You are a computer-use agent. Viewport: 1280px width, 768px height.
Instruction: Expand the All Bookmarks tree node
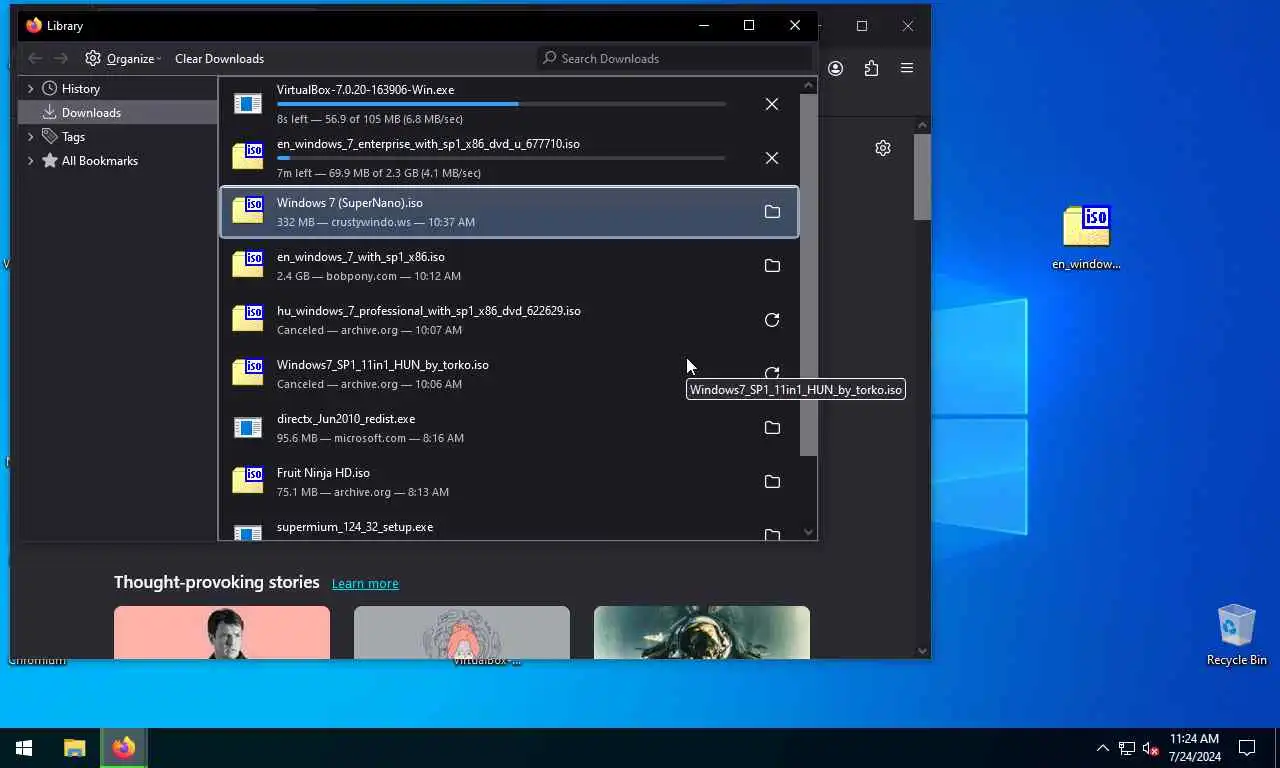tap(30, 161)
